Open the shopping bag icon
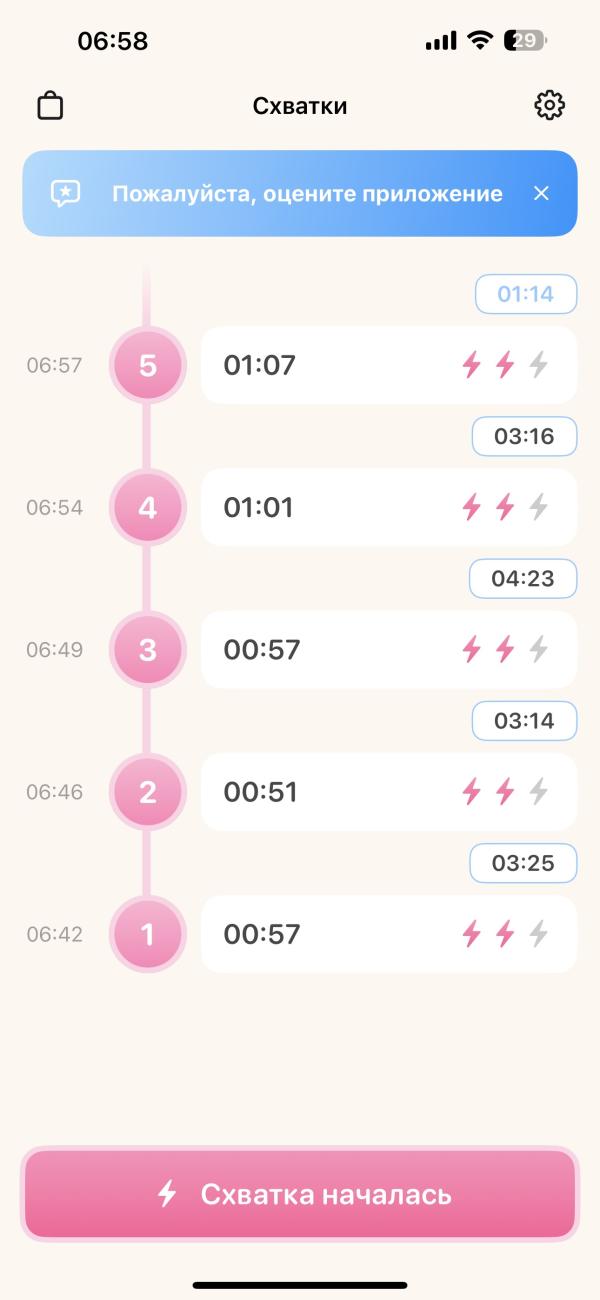Viewport: 600px width, 1300px height. pyautogui.click(x=50, y=106)
